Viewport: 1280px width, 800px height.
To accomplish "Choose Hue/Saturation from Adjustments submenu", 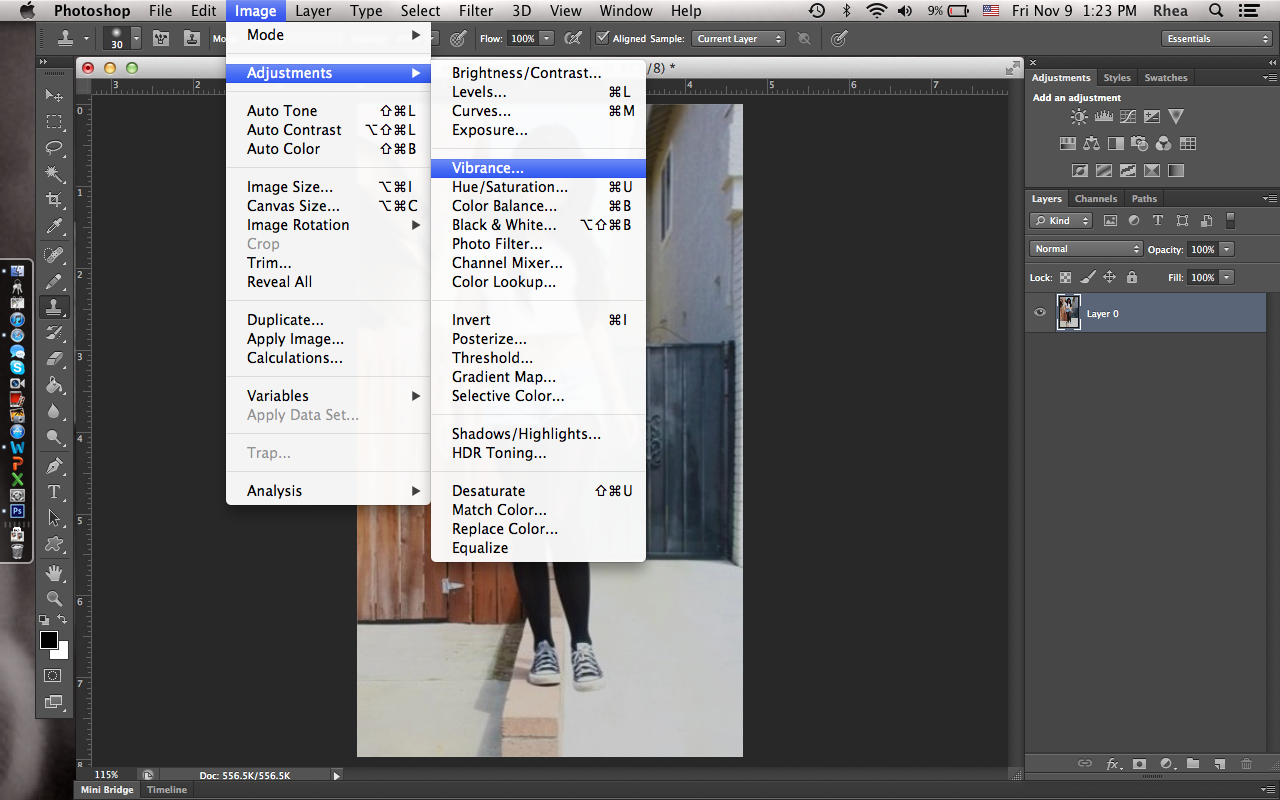I will tap(538, 187).
